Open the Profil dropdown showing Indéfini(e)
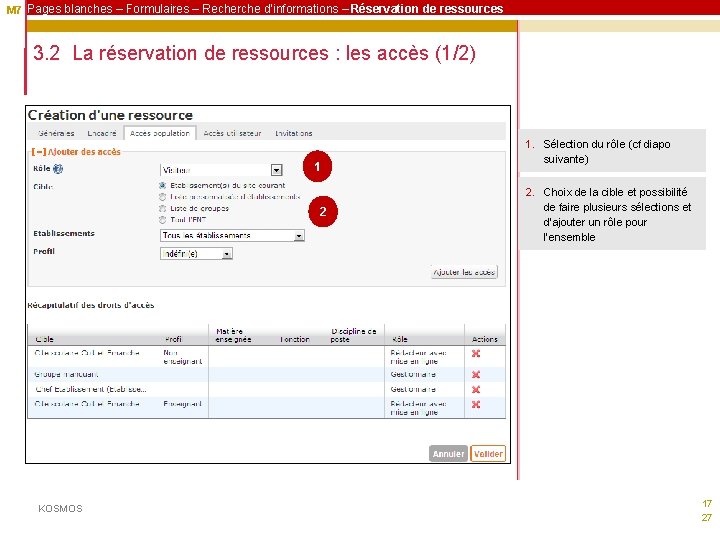Viewport: 720px width, 540px height. click(x=197, y=253)
